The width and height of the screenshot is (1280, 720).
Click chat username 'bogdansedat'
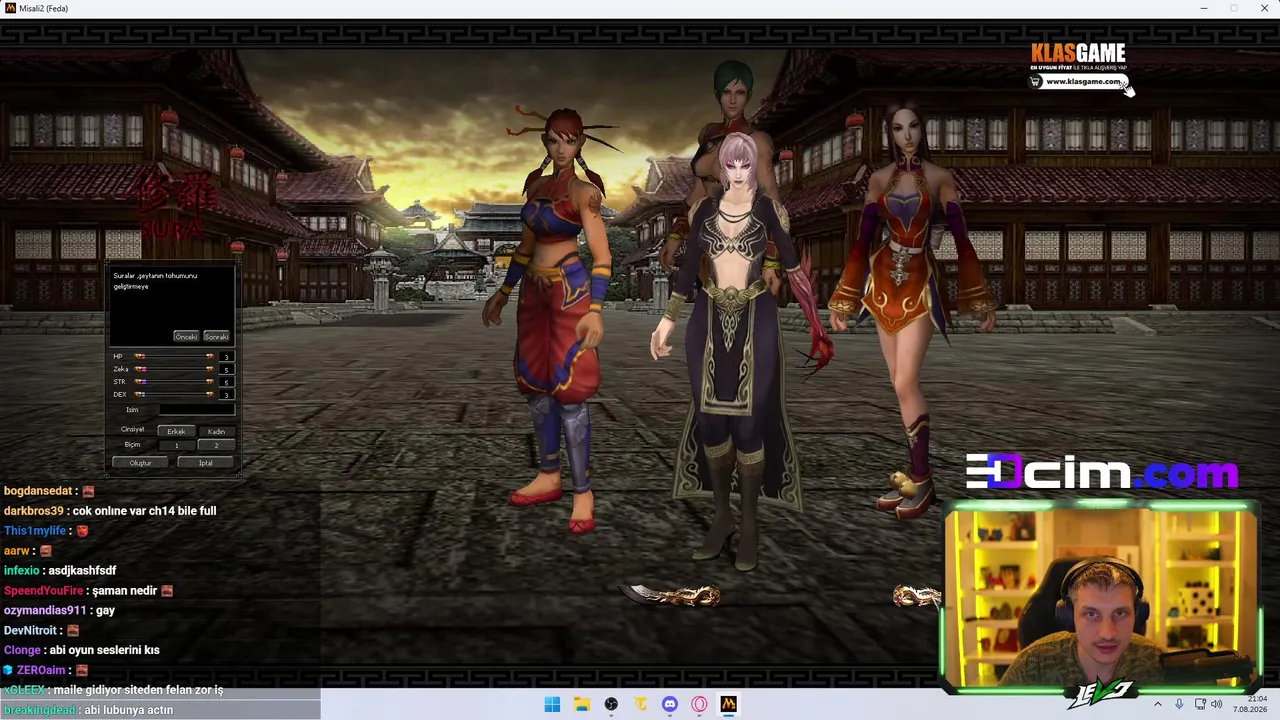[x=38, y=491]
